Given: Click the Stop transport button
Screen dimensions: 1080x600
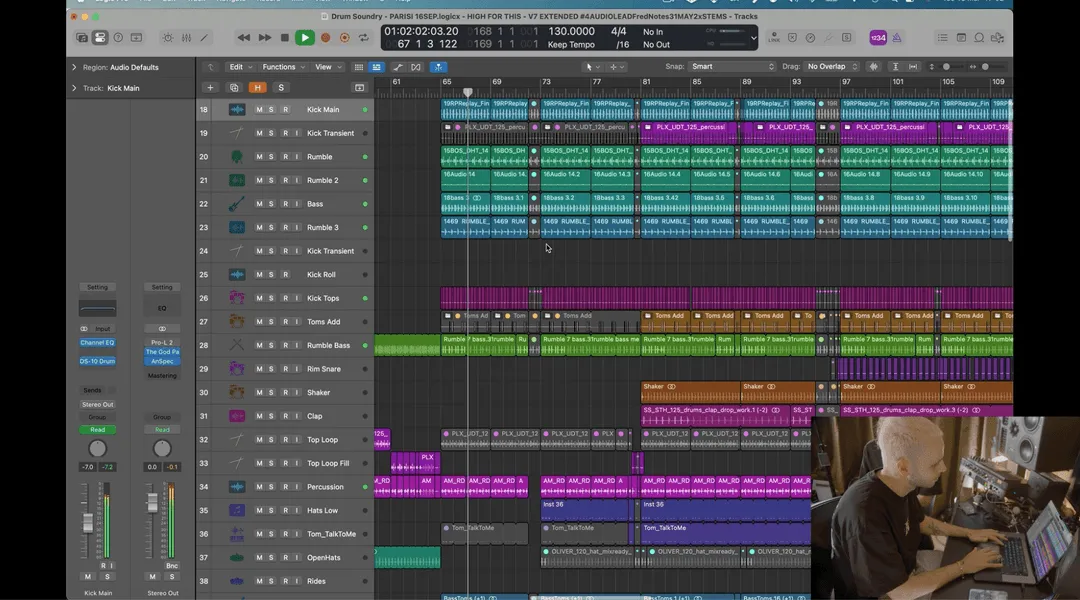Looking at the screenshot, I should click(x=284, y=38).
